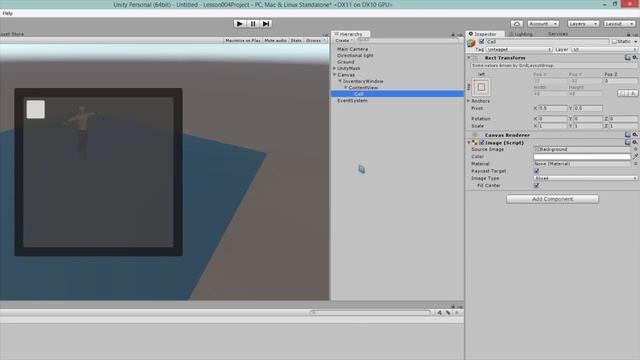640x360 pixels.
Task: Toggle the raw edit mode button
Action: (x=633, y=93)
